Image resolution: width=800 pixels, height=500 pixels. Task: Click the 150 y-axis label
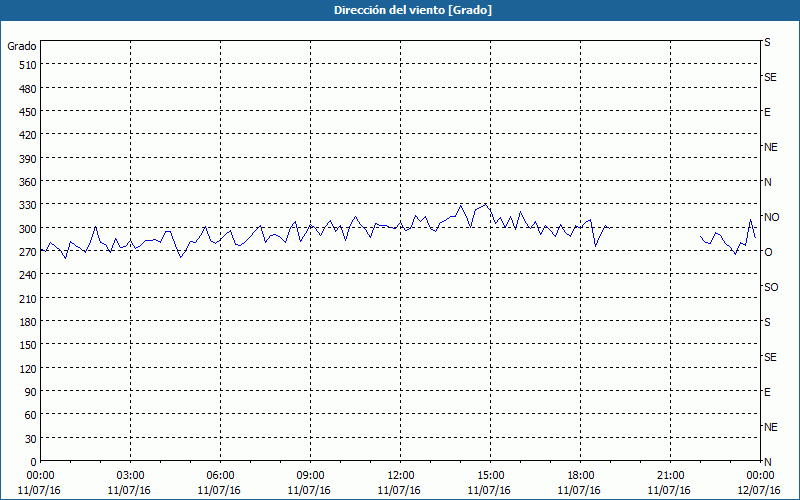click(x=29, y=345)
